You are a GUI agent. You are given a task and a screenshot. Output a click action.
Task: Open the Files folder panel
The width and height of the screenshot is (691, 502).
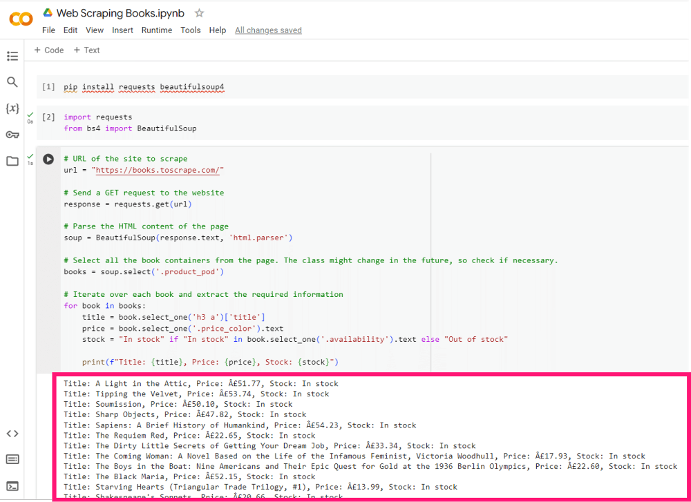[x=12, y=160]
